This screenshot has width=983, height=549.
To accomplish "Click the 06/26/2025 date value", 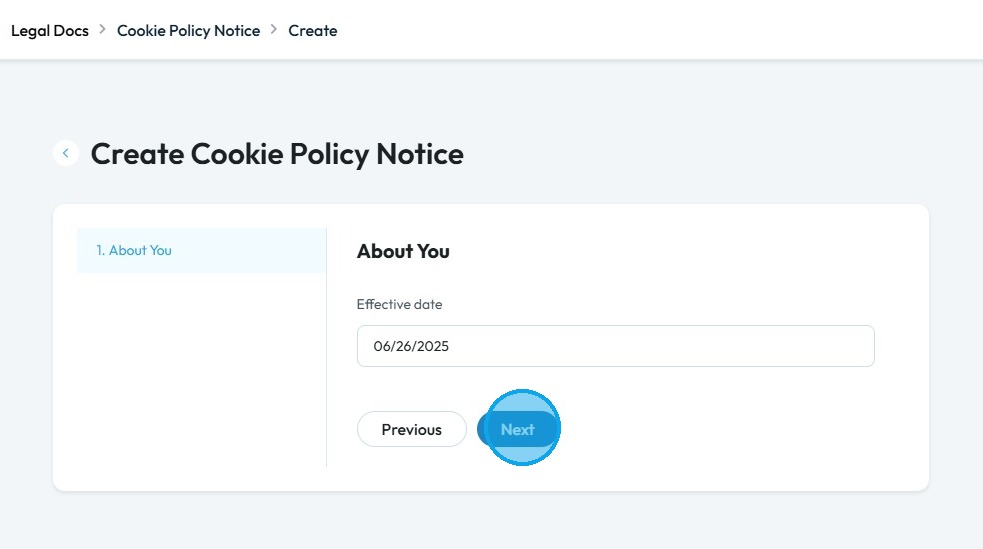I will [x=412, y=347].
